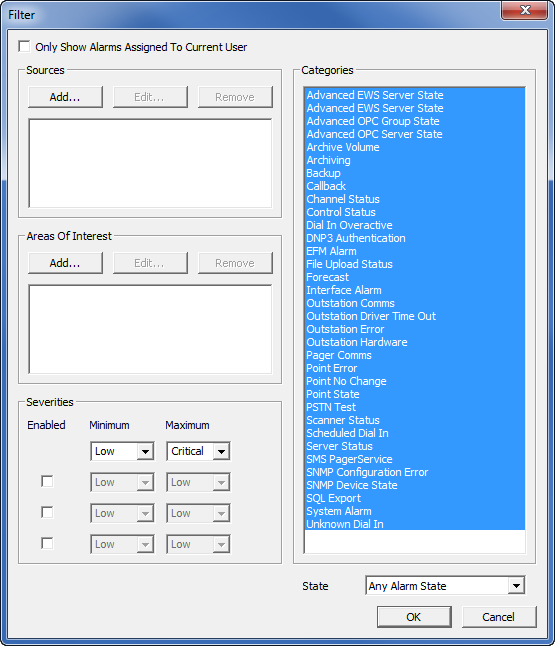The width and height of the screenshot is (555, 646).
Task: Close the Filter dialog window
Action: [524, 10]
